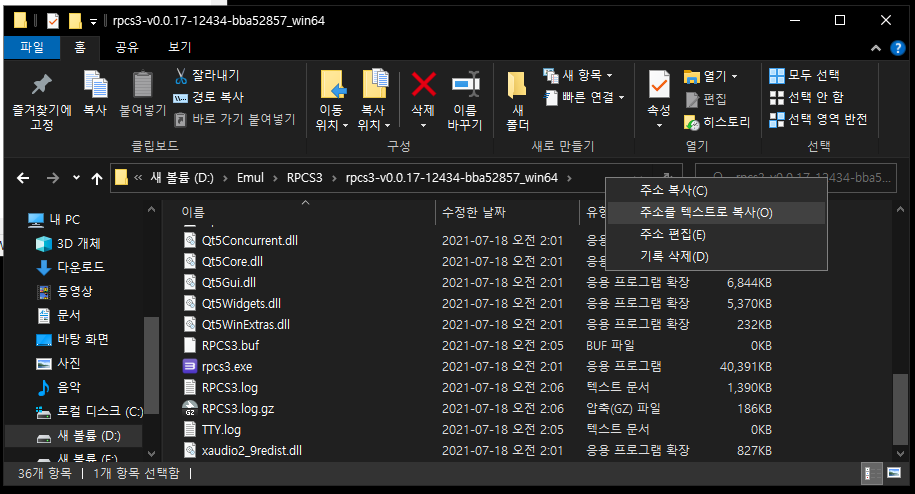Open the 열기 dropdown in ribbon
Viewport: 915px width, 494px height.
pos(710,76)
